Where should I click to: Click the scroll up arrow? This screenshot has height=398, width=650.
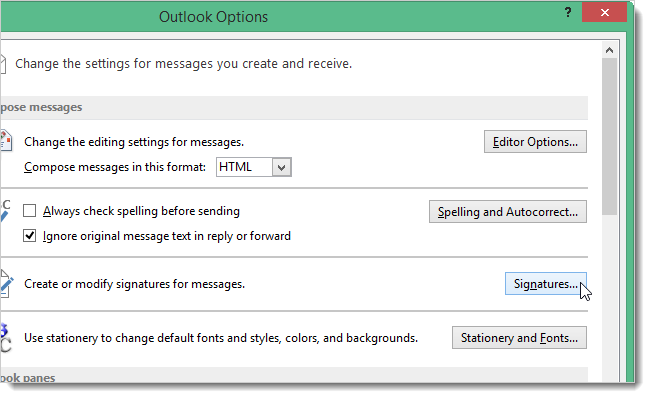click(609, 50)
